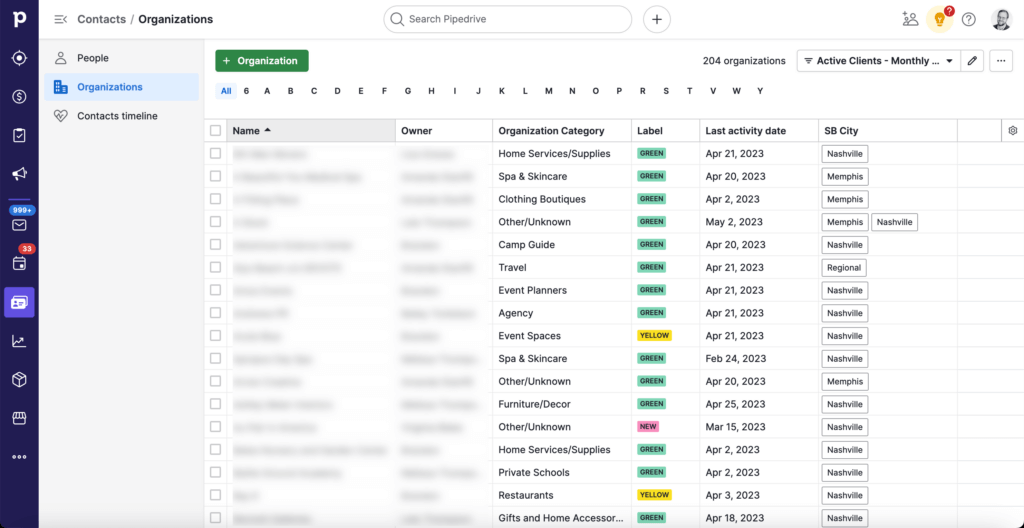Check the Agency row checkbox
Image resolution: width=1024 pixels, height=528 pixels.
(x=216, y=313)
